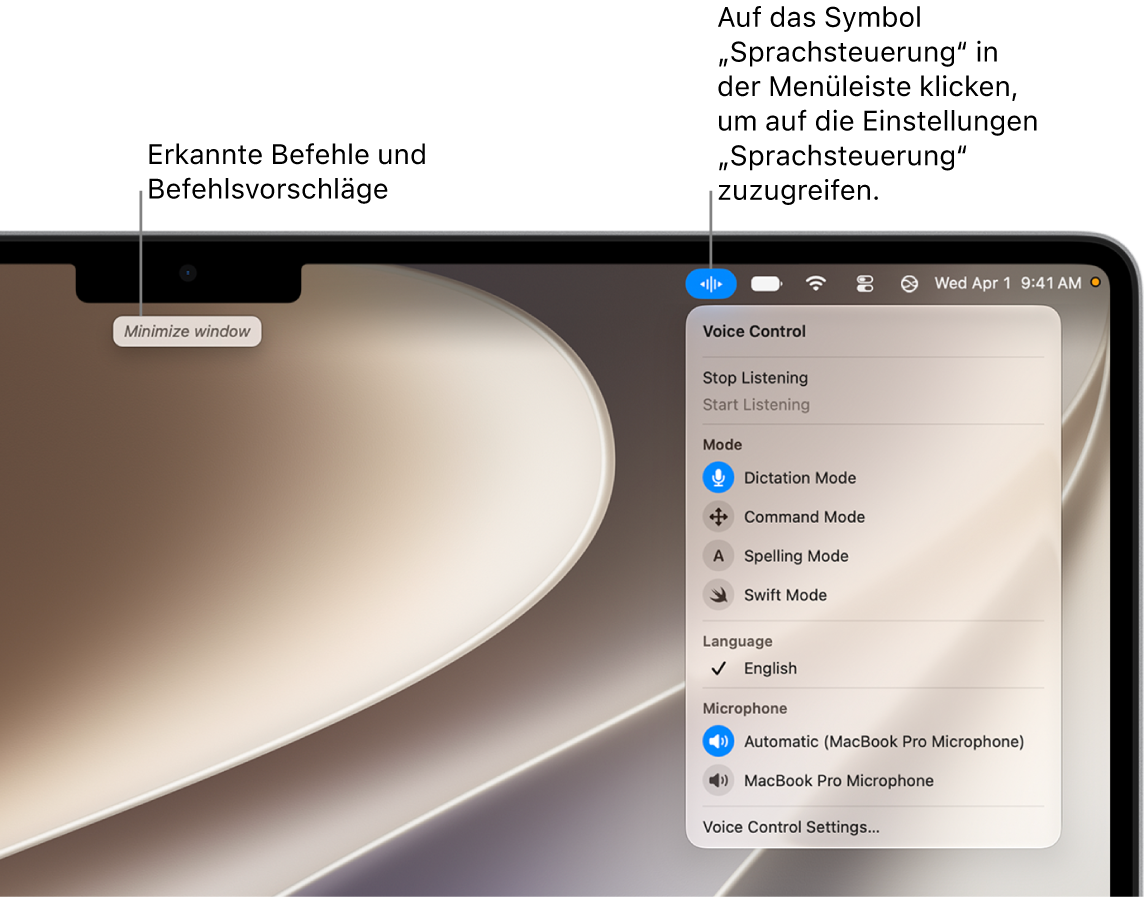The image size is (1144, 899).
Task: Click the Microphone section header
Action: pyautogui.click(x=744, y=709)
